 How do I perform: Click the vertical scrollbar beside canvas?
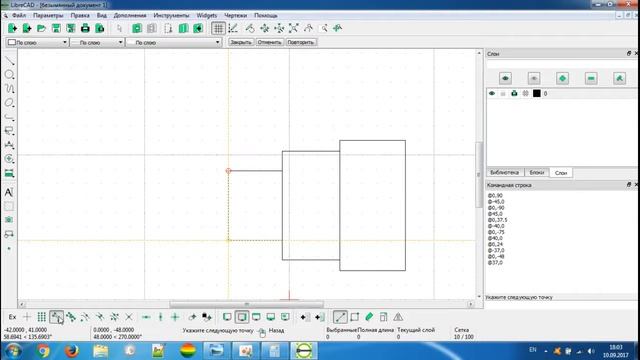click(x=479, y=175)
